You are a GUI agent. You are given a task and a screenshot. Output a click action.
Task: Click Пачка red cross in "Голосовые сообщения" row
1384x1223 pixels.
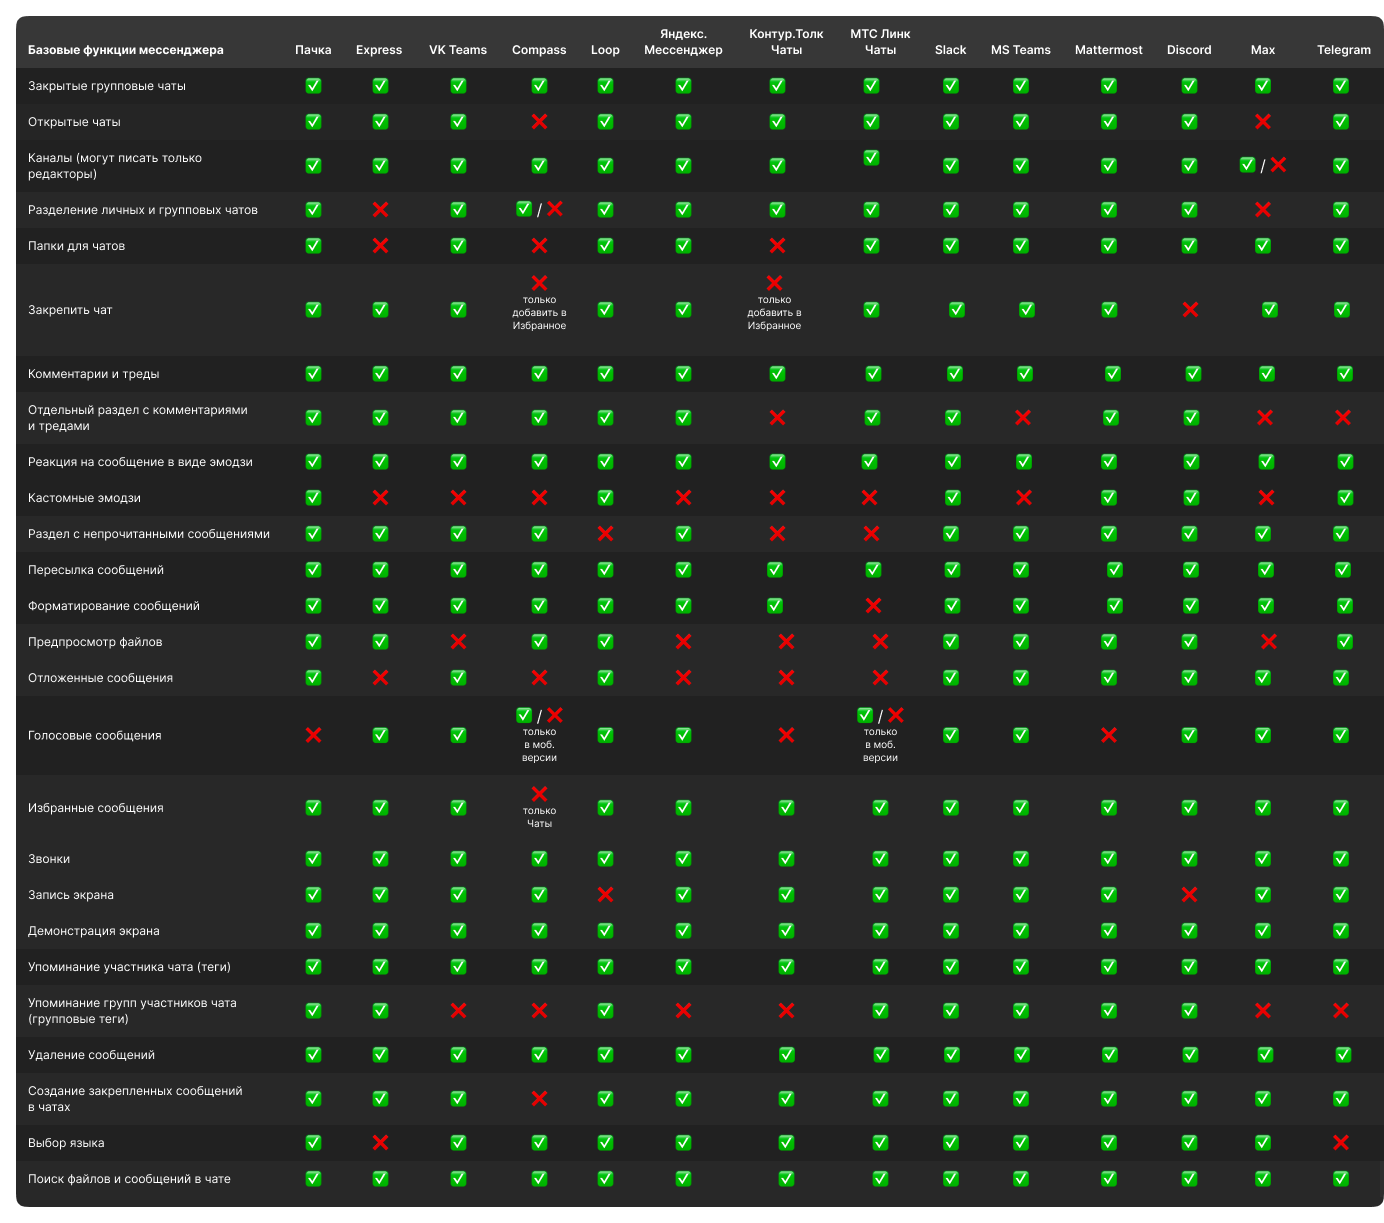coord(313,735)
